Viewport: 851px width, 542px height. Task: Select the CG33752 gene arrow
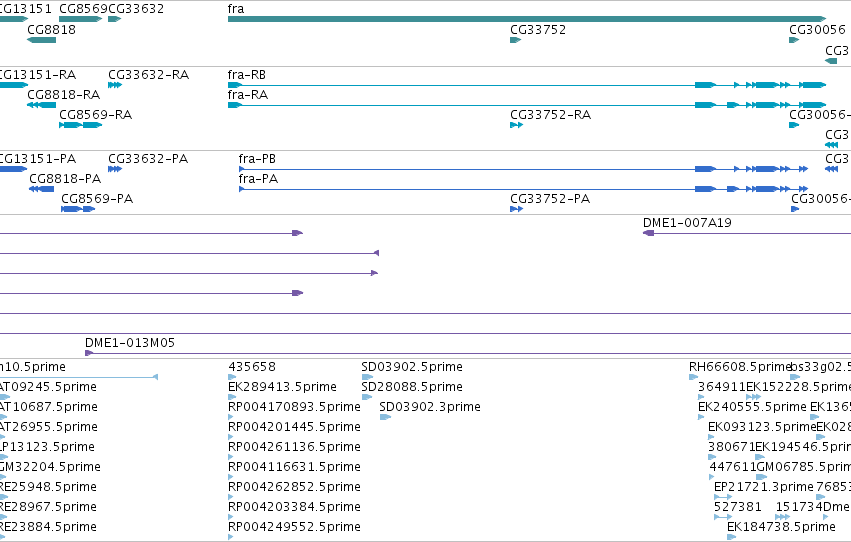click(x=516, y=40)
